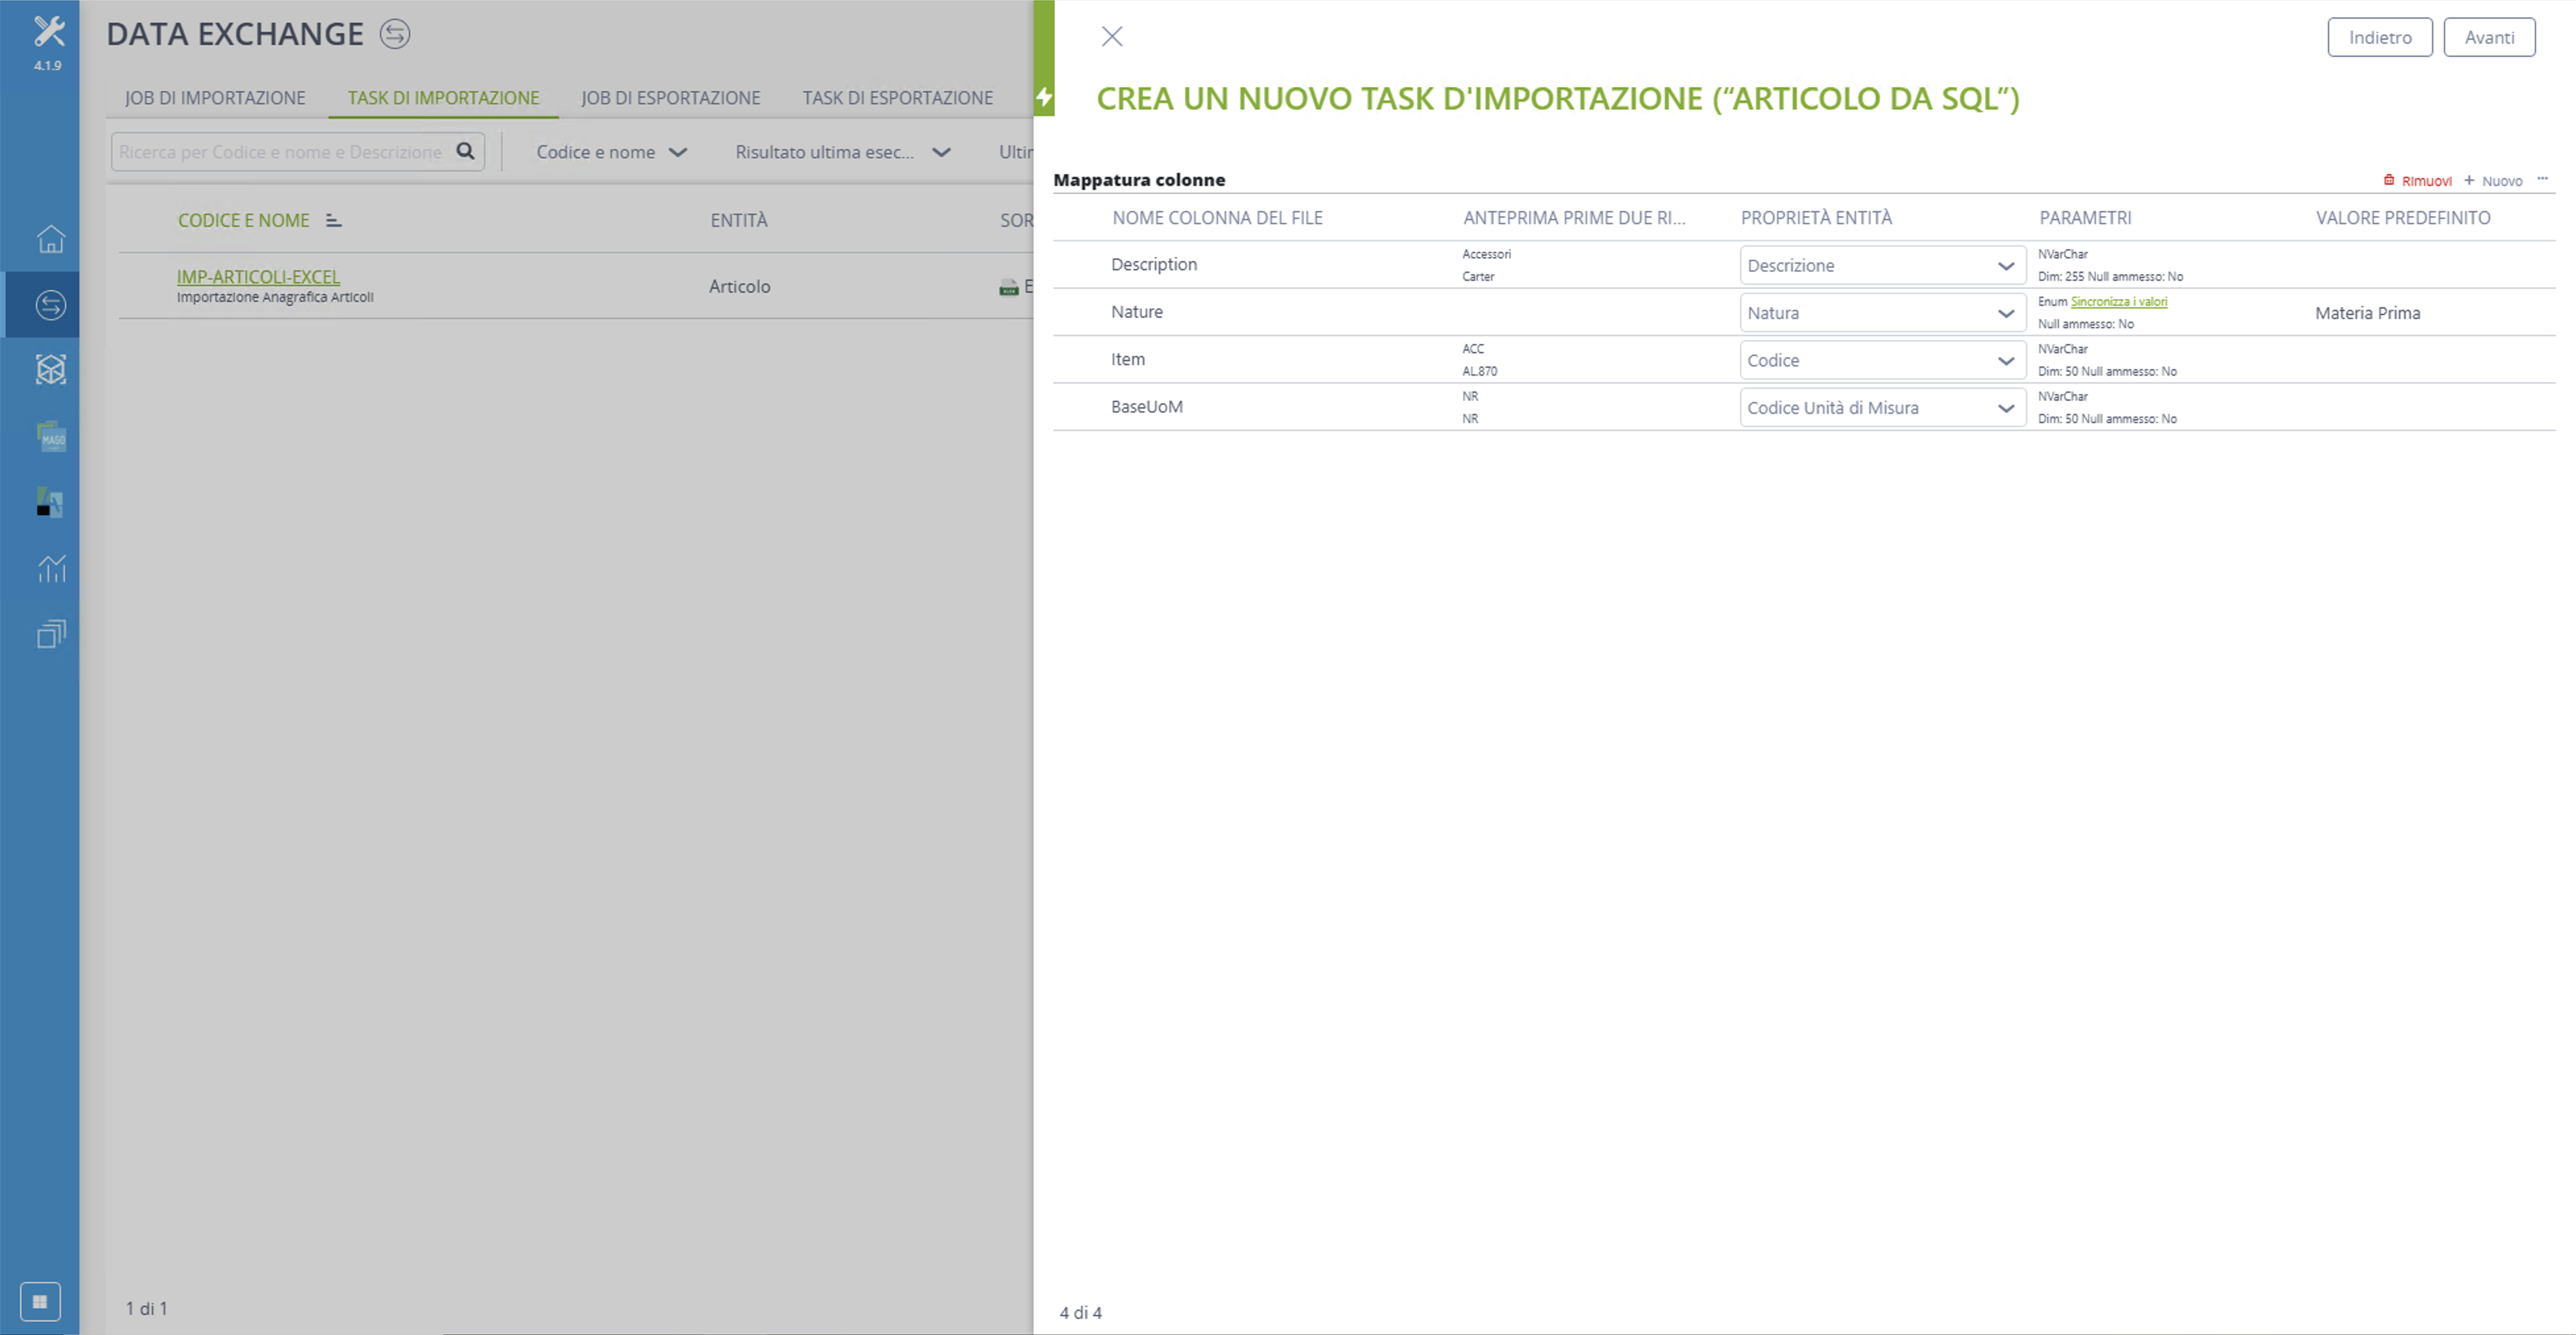The height and width of the screenshot is (1335, 2576).
Task: Click the sort icon beside Codice e Nome
Action: 334,220
